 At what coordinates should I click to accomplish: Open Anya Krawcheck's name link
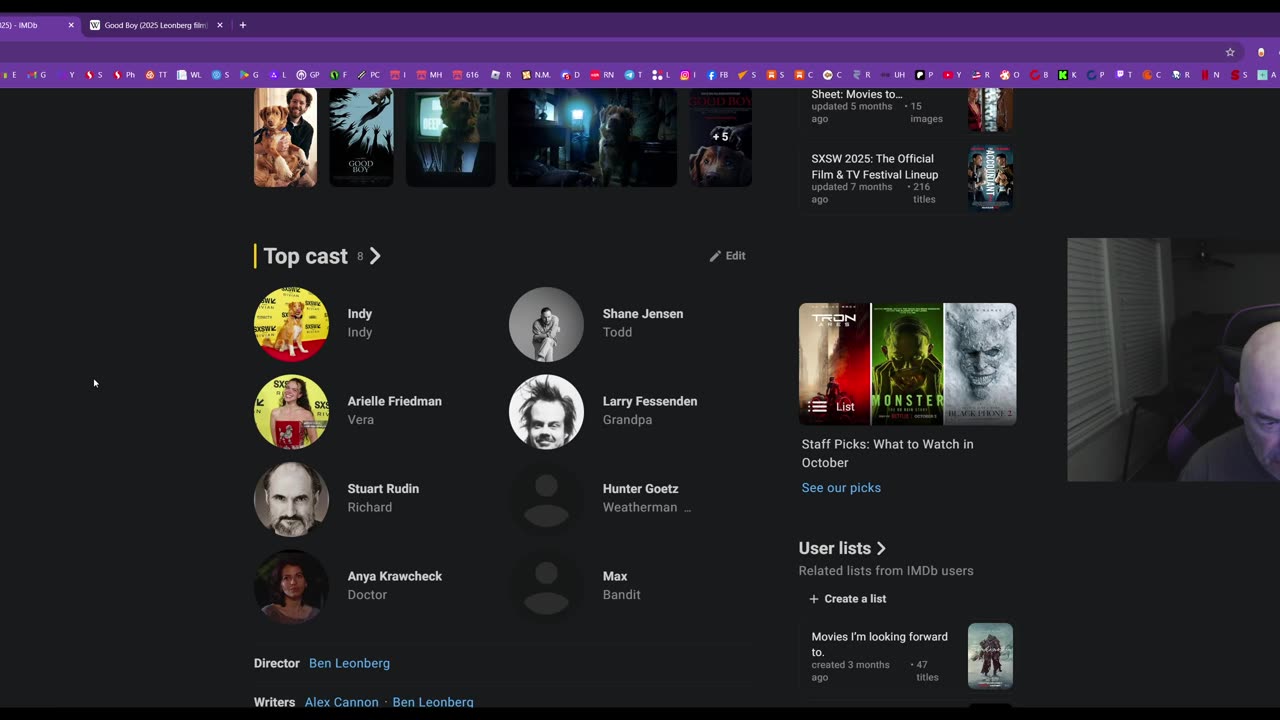[394, 576]
